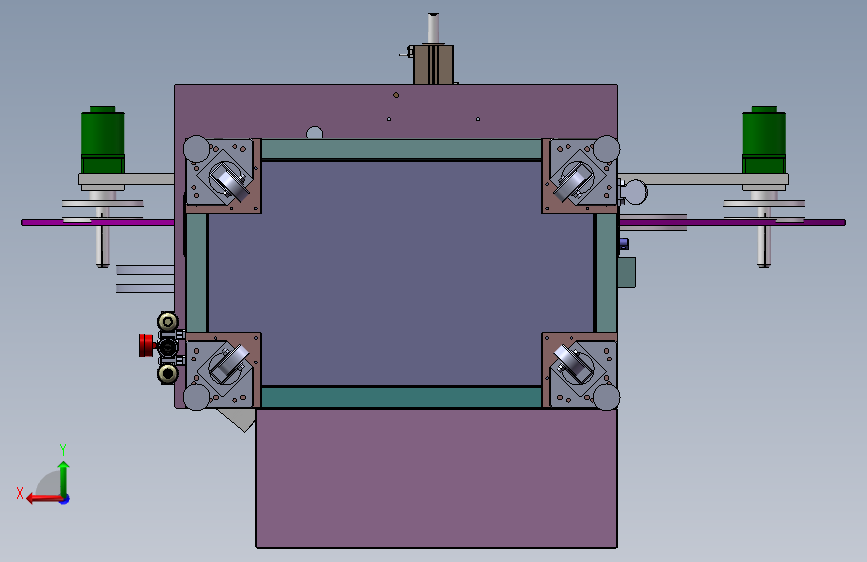Select the right magenta rail
The image size is (867, 562).
[733, 222]
